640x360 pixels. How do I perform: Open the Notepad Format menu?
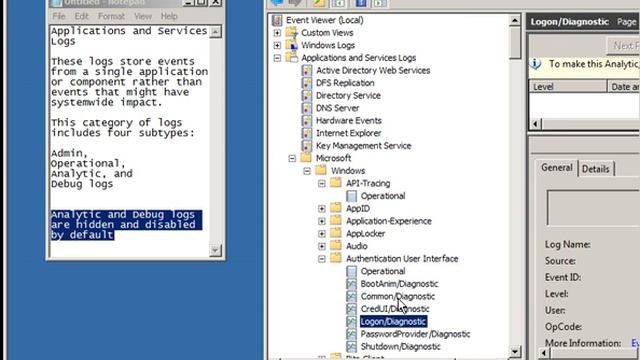[x=111, y=16]
